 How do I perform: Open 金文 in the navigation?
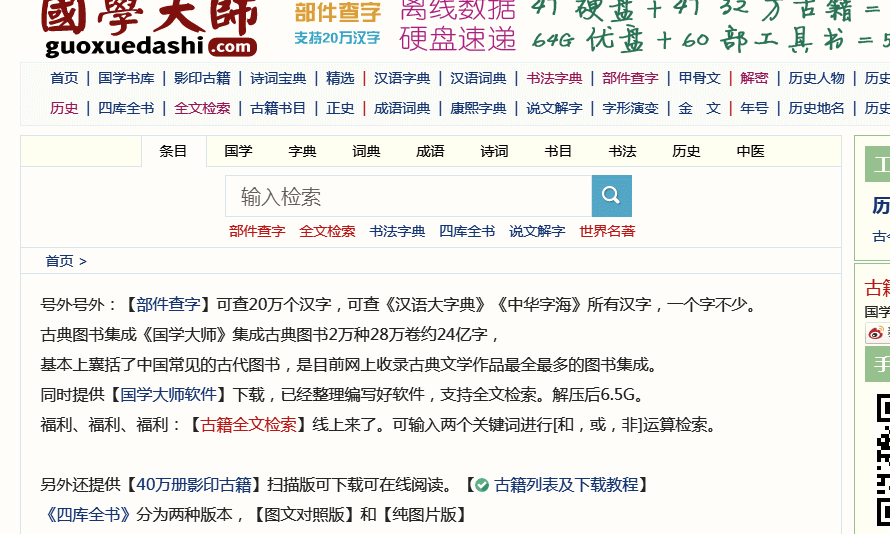point(699,108)
